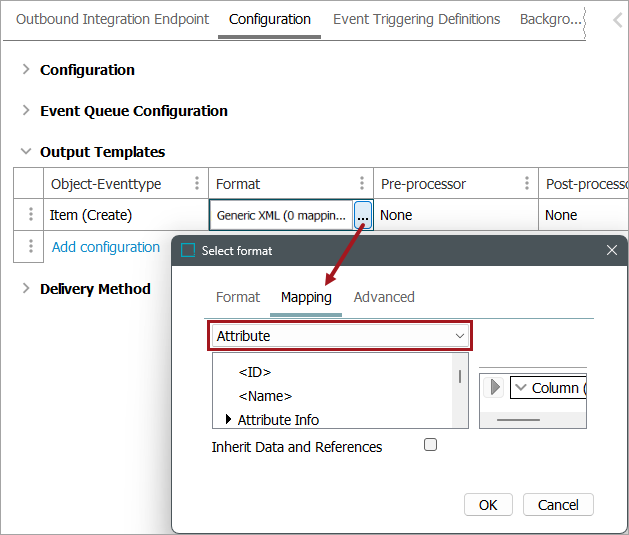The width and height of the screenshot is (629, 535).
Task: Close the Select format dialog
Action: pos(612,250)
